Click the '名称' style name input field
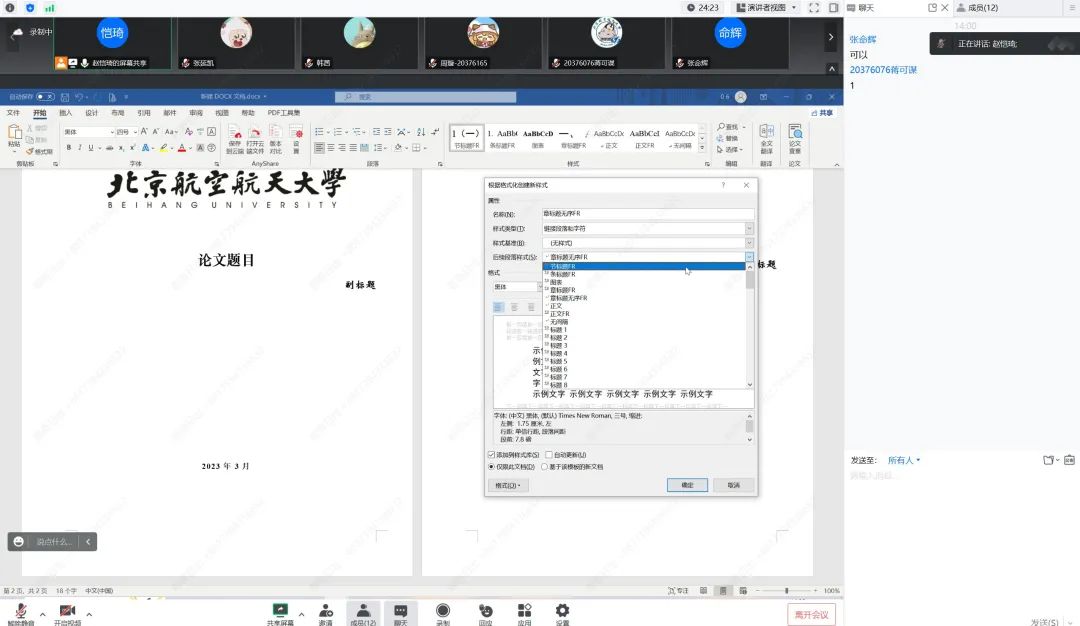 coord(647,214)
